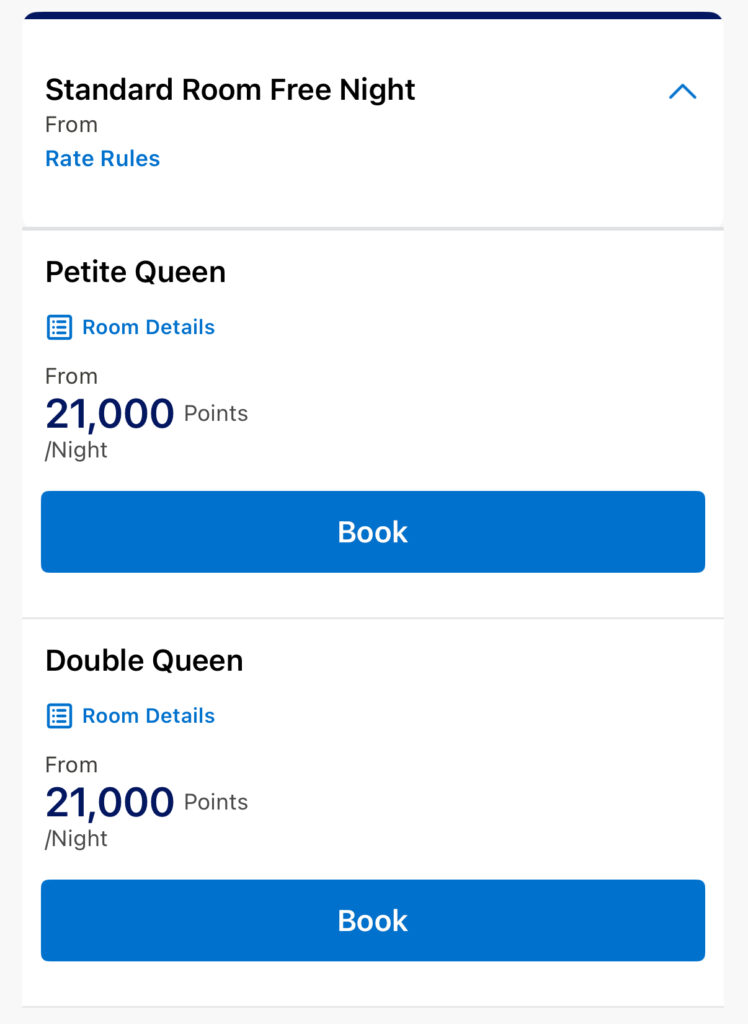Image resolution: width=748 pixels, height=1024 pixels.
Task: Click the Standard Room Free Night heading
Action: [x=230, y=90]
